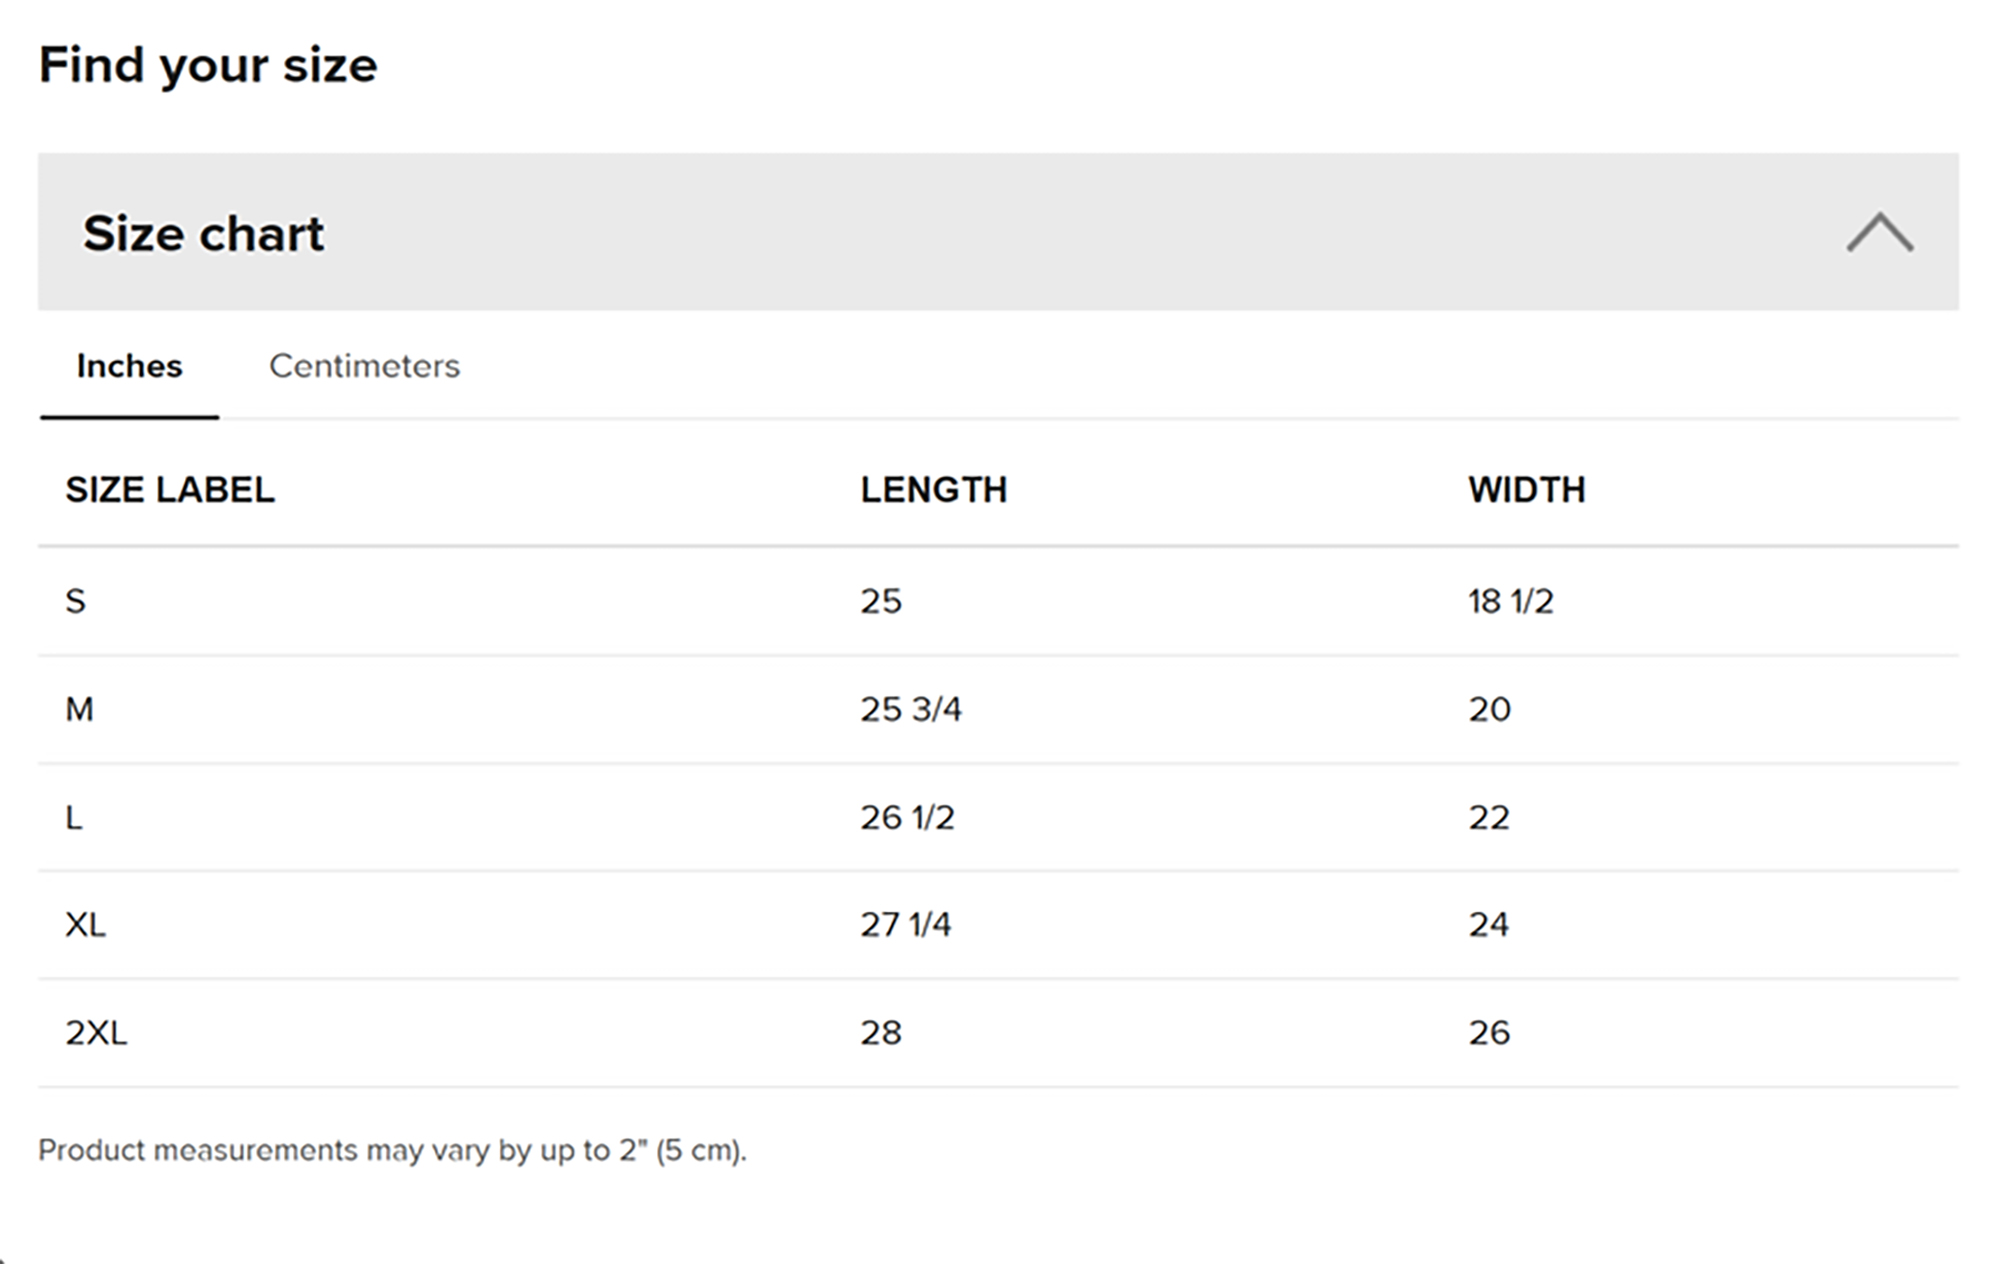Click the LENGTH column header

[933, 490]
